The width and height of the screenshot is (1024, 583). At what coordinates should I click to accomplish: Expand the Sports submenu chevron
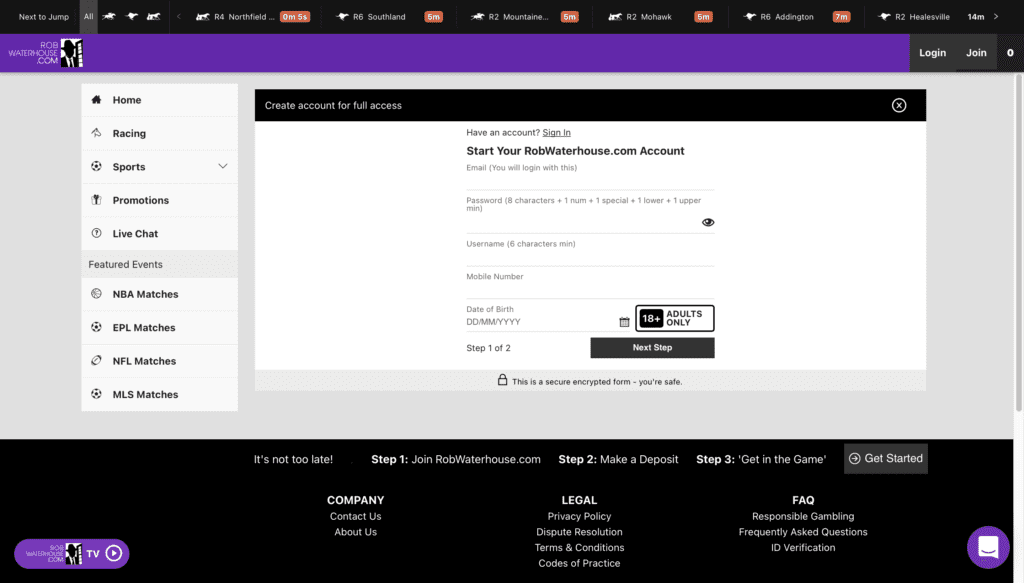(223, 166)
